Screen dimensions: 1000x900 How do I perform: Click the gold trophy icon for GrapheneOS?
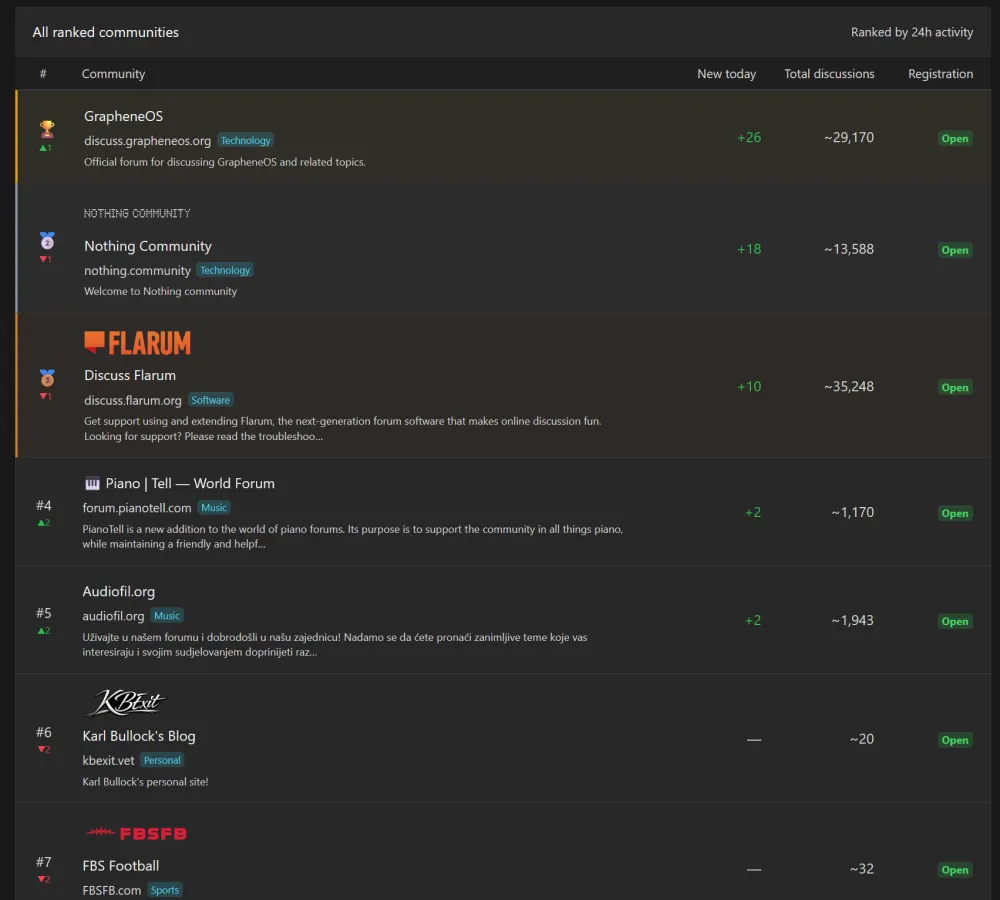click(47, 129)
